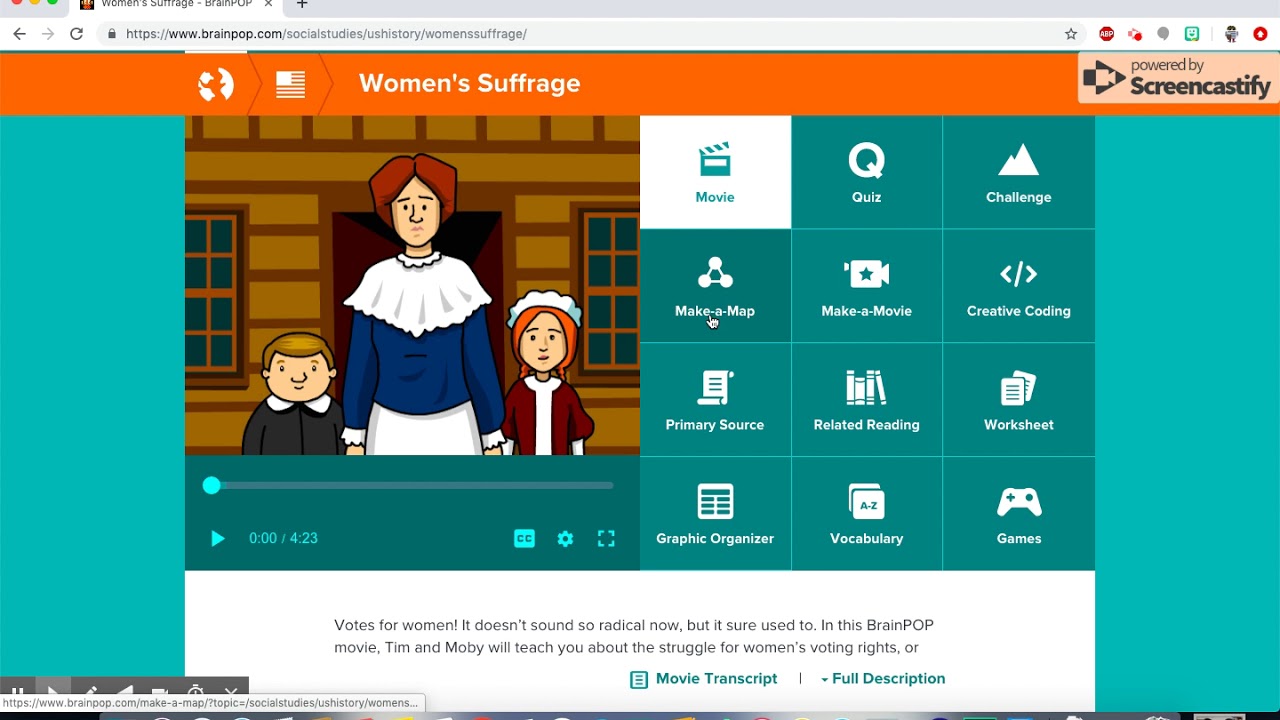Click the gray Hangouts extension icon
The width and height of the screenshot is (1280, 720).
click(x=1163, y=34)
